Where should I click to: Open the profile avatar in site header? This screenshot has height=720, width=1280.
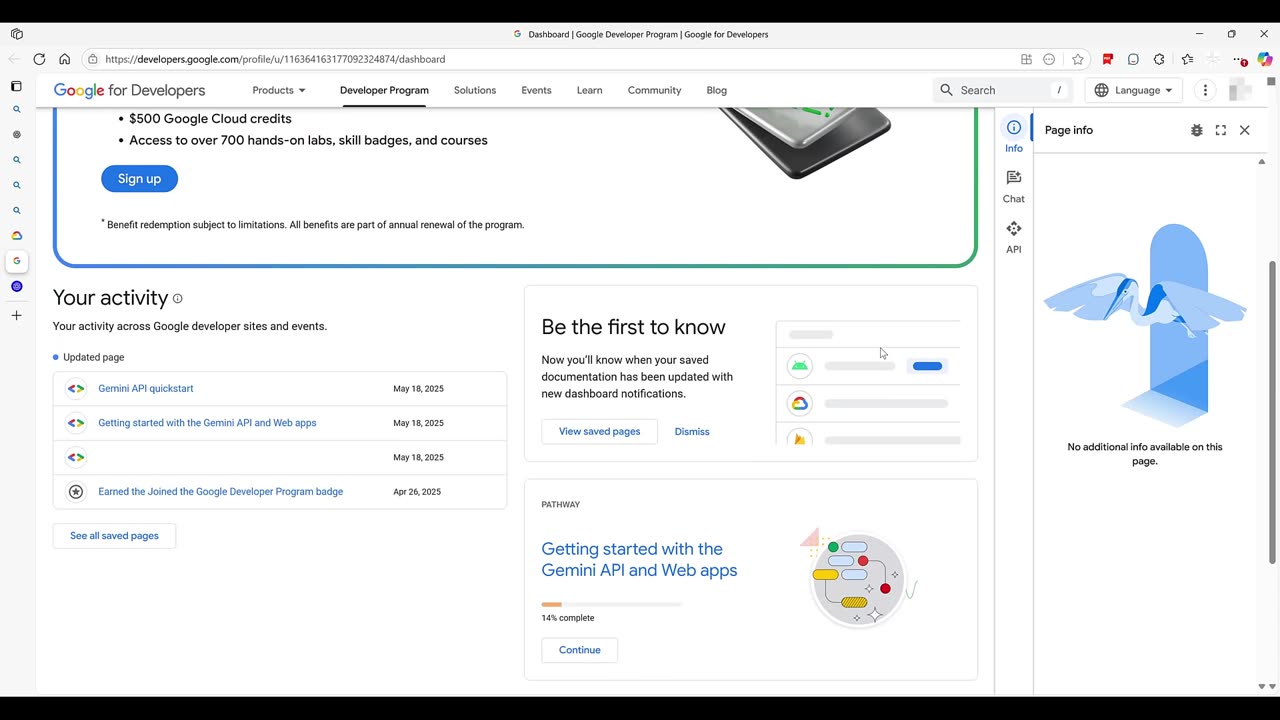point(1241,90)
